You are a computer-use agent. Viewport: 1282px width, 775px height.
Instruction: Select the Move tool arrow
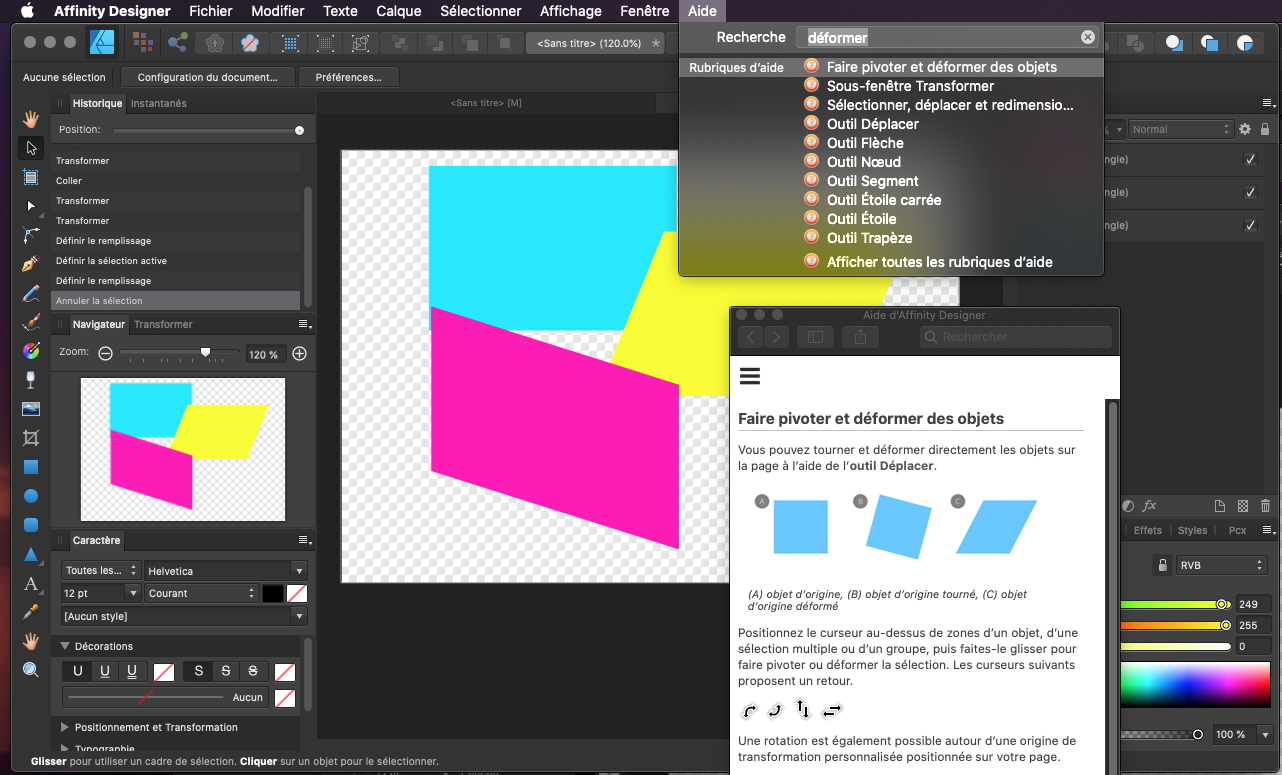(x=31, y=148)
